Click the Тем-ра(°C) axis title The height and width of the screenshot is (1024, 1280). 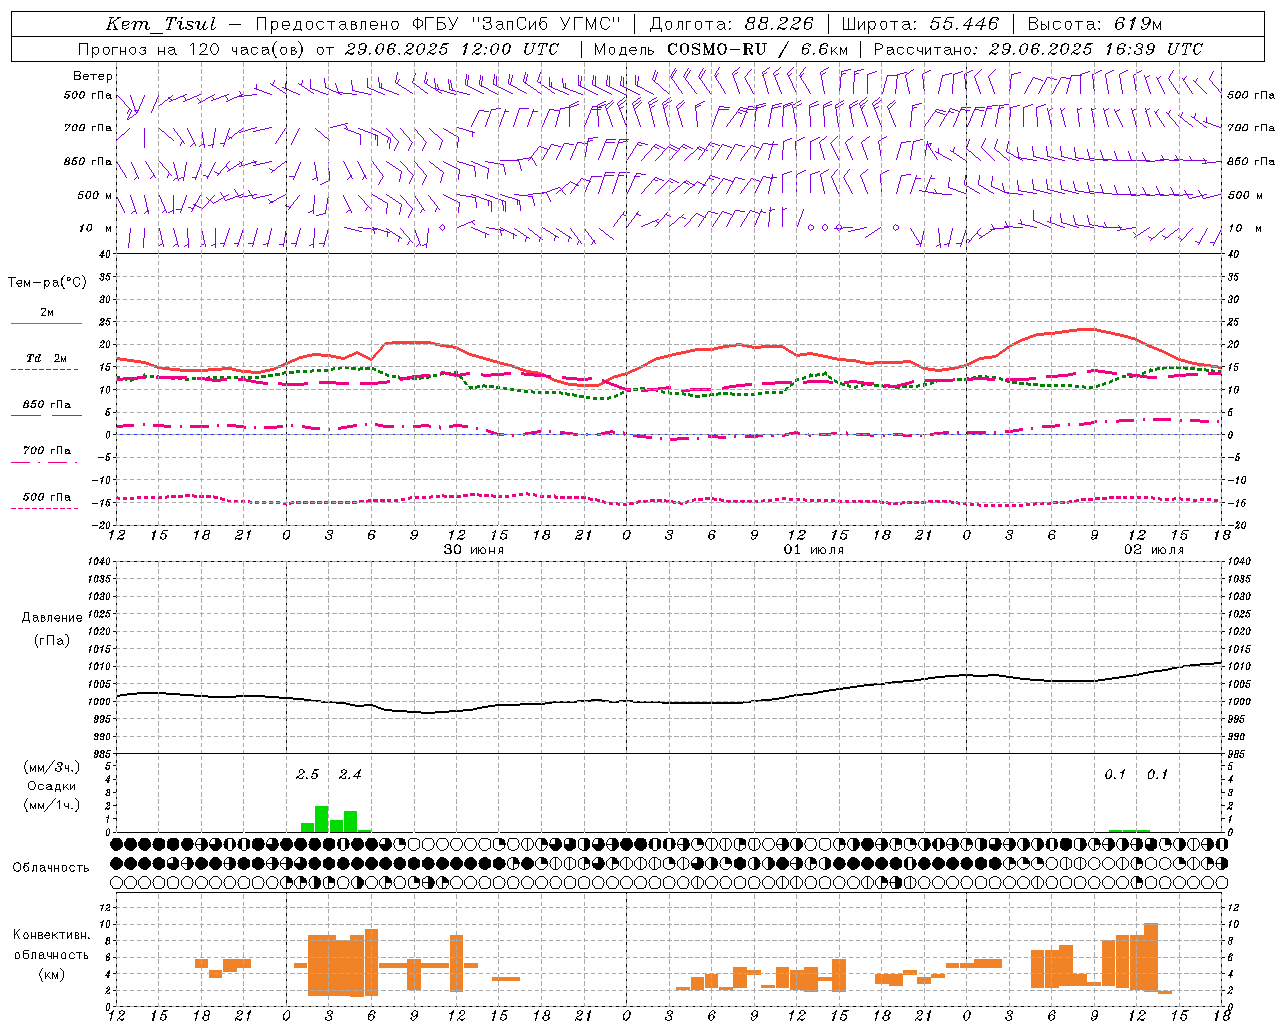(x=47, y=283)
